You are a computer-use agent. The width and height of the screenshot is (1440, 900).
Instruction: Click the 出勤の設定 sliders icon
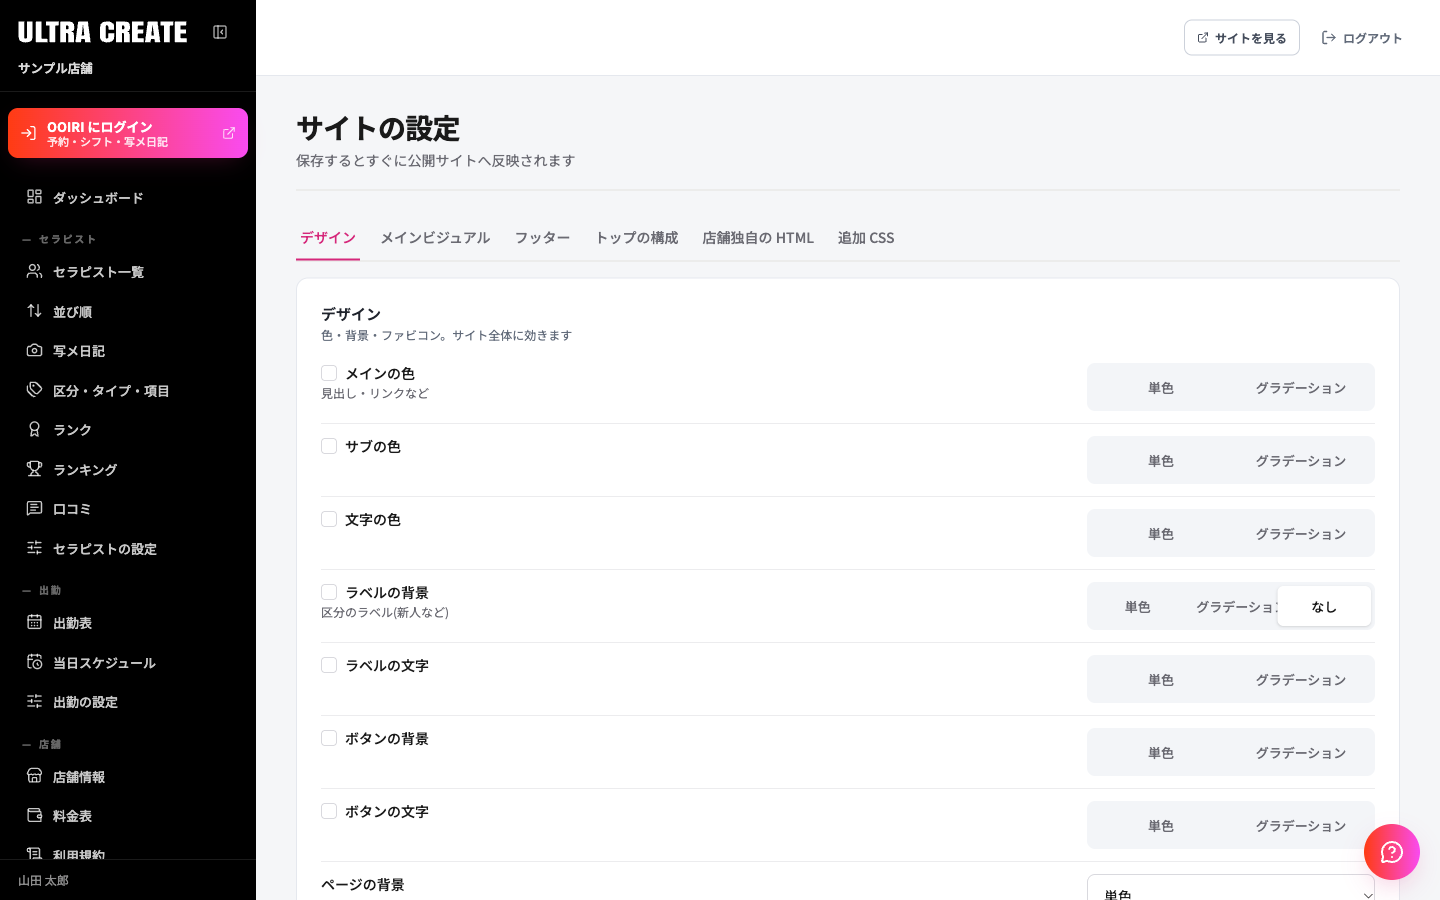[x=34, y=701]
